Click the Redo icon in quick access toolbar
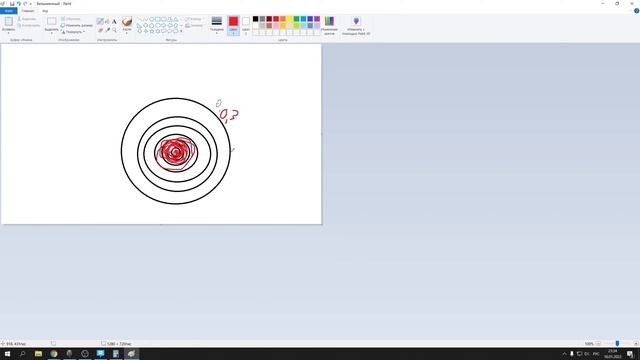This screenshot has height=360, width=640. 25,4
